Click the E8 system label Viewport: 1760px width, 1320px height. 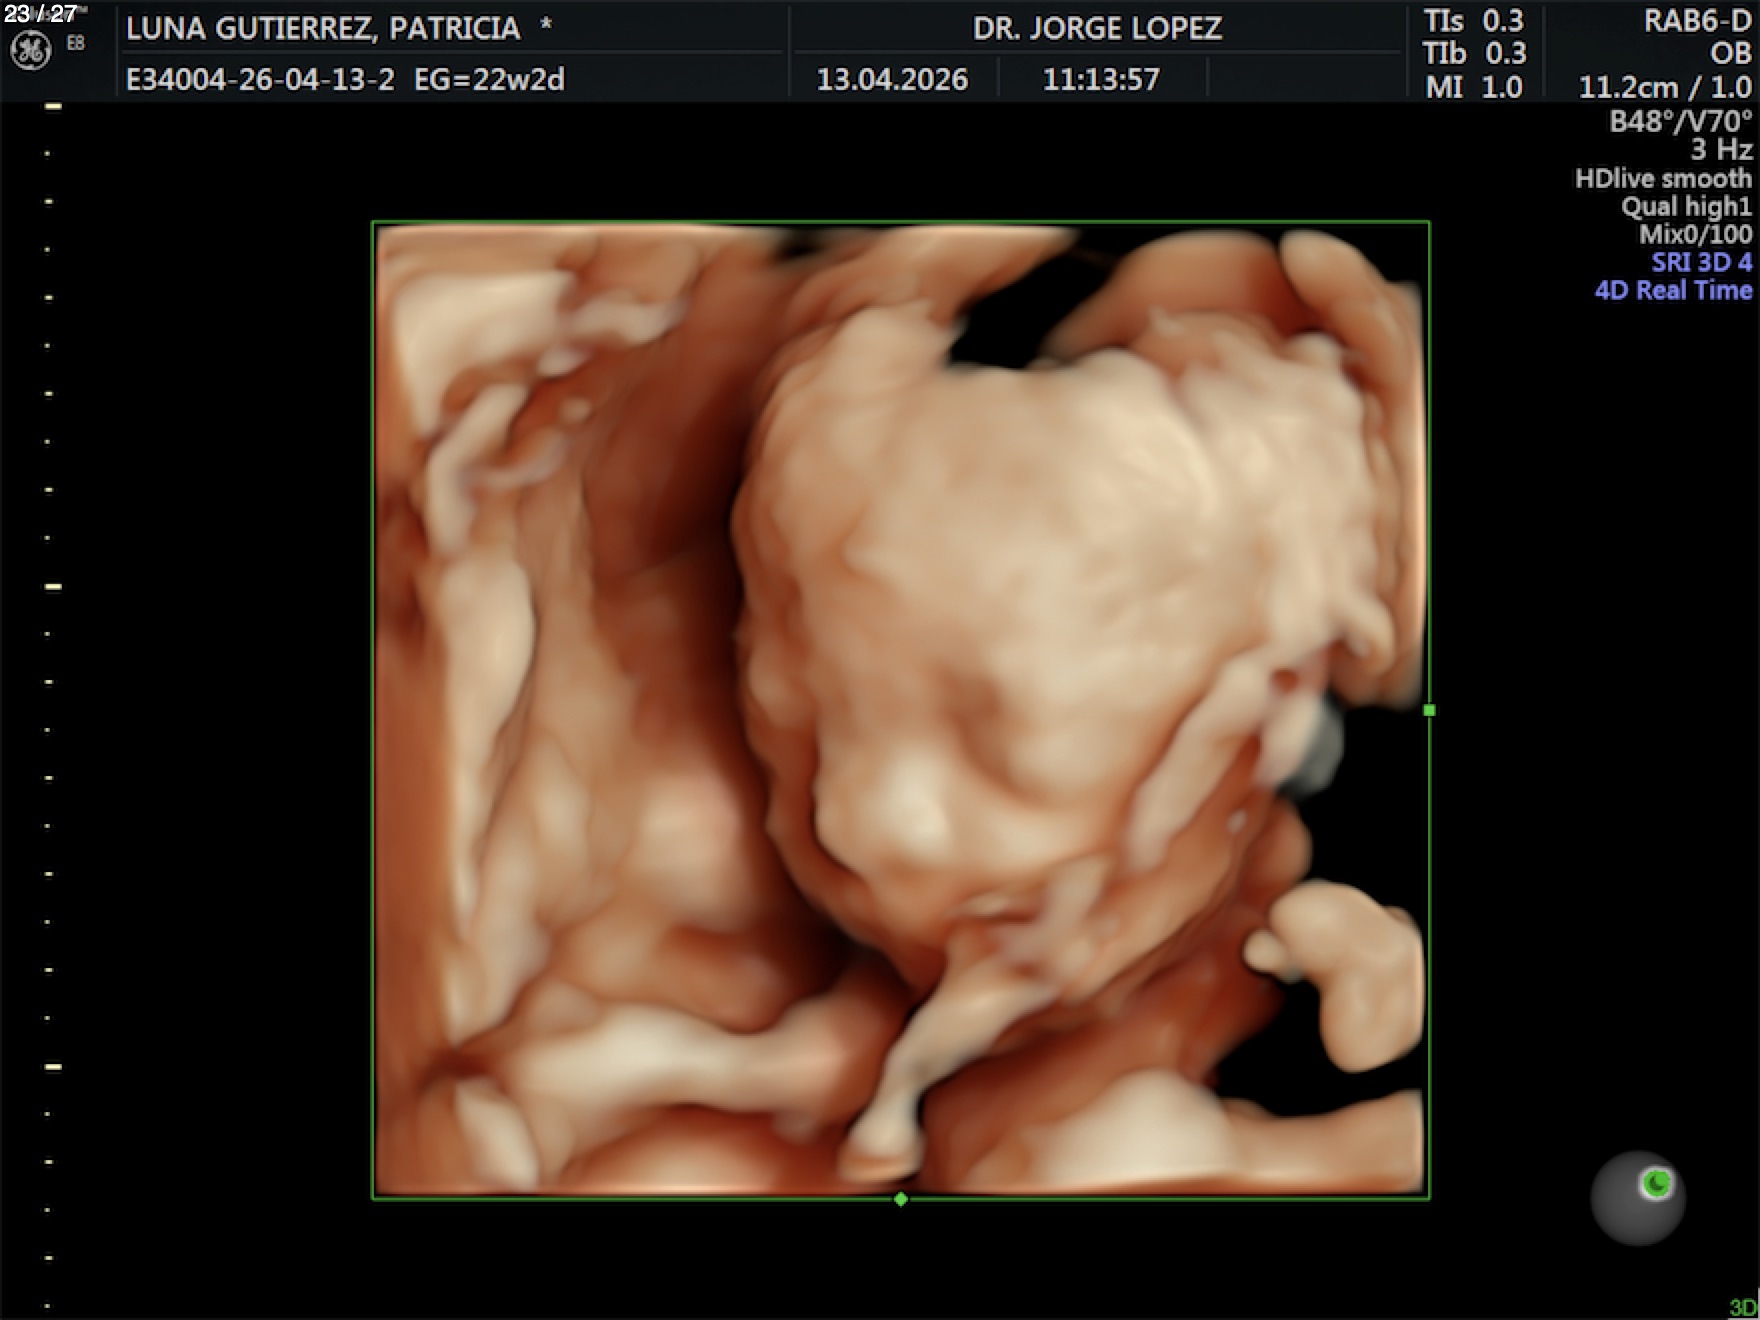tap(76, 43)
